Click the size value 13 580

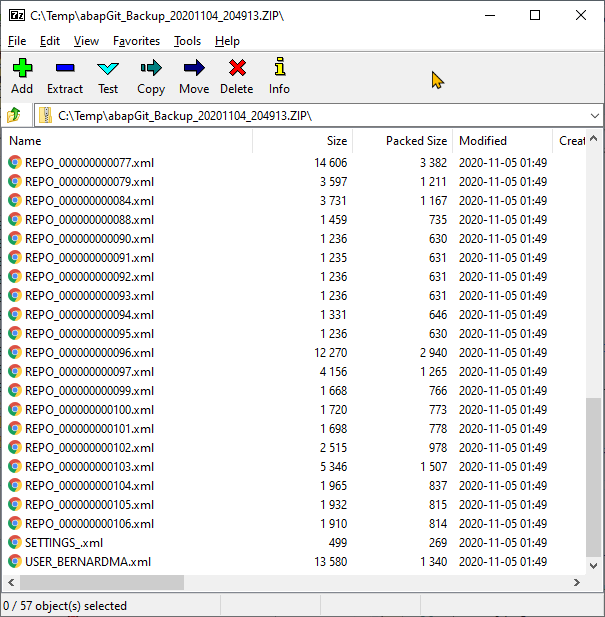click(330, 562)
